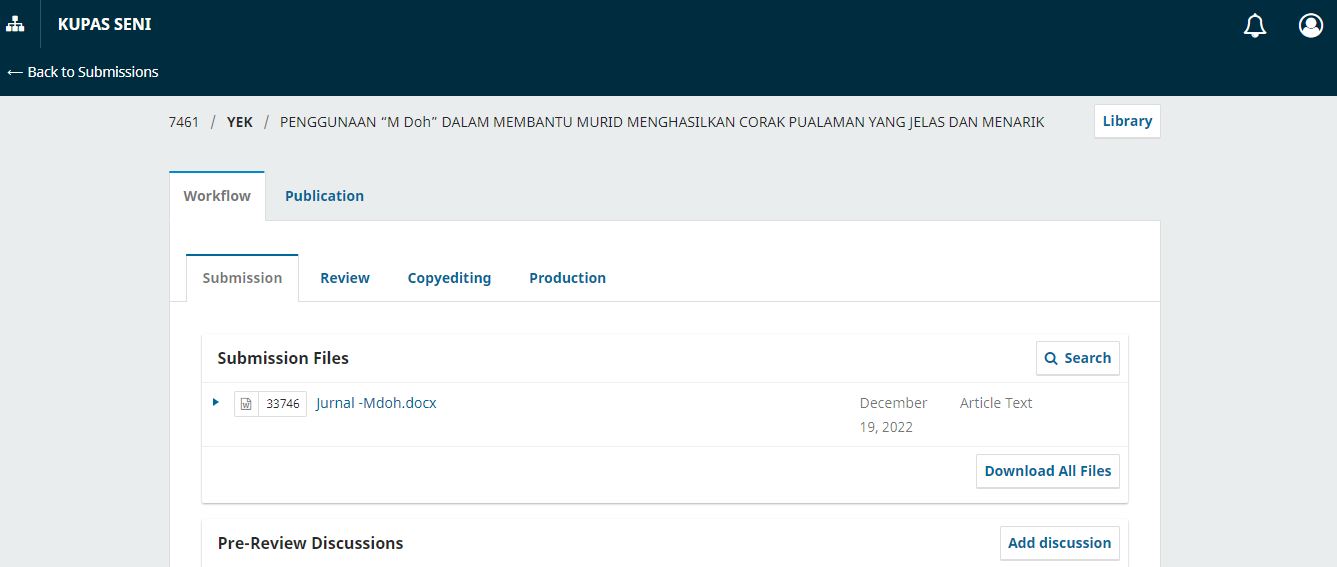The height and width of the screenshot is (567, 1337).
Task: Click the PENGGUNAAN "M Doh" submission title
Action: click(661, 122)
